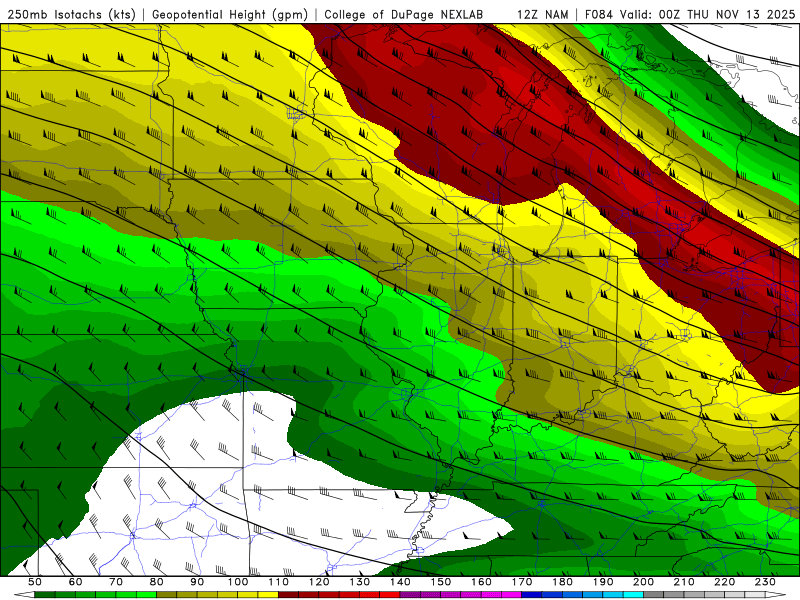Click the 60 label on the color scale
Viewport: 800px width, 600px height.
coord(76,582)
